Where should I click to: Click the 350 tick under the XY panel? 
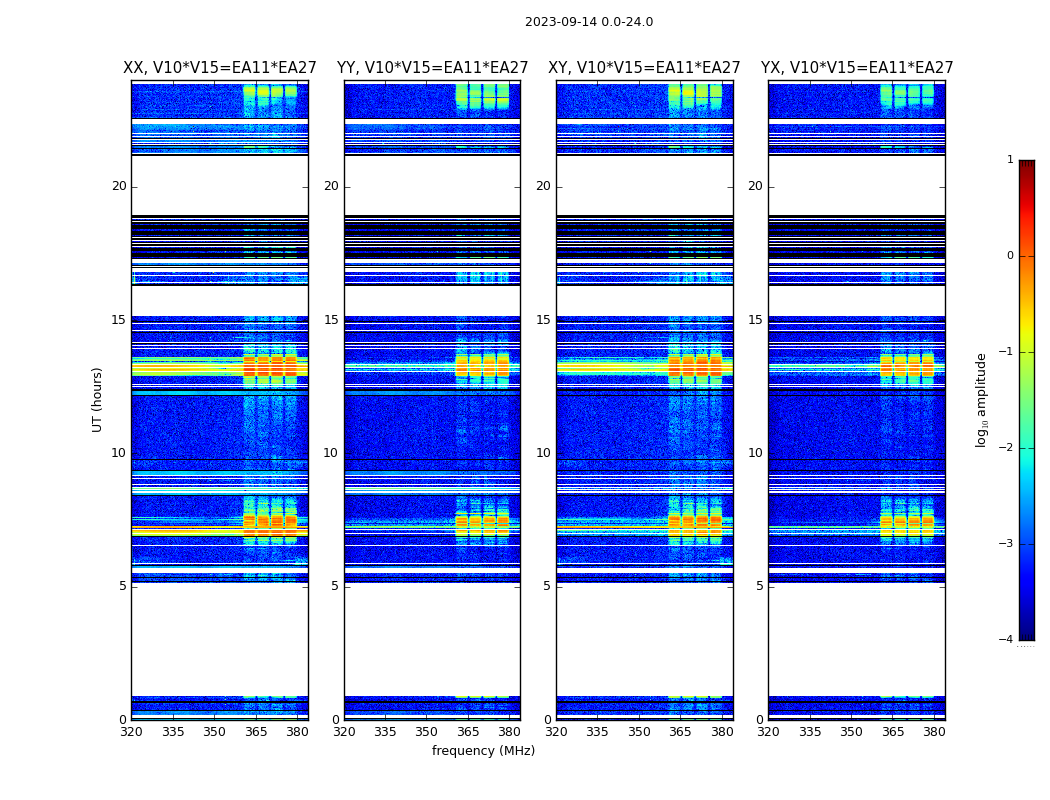point(639,732)
